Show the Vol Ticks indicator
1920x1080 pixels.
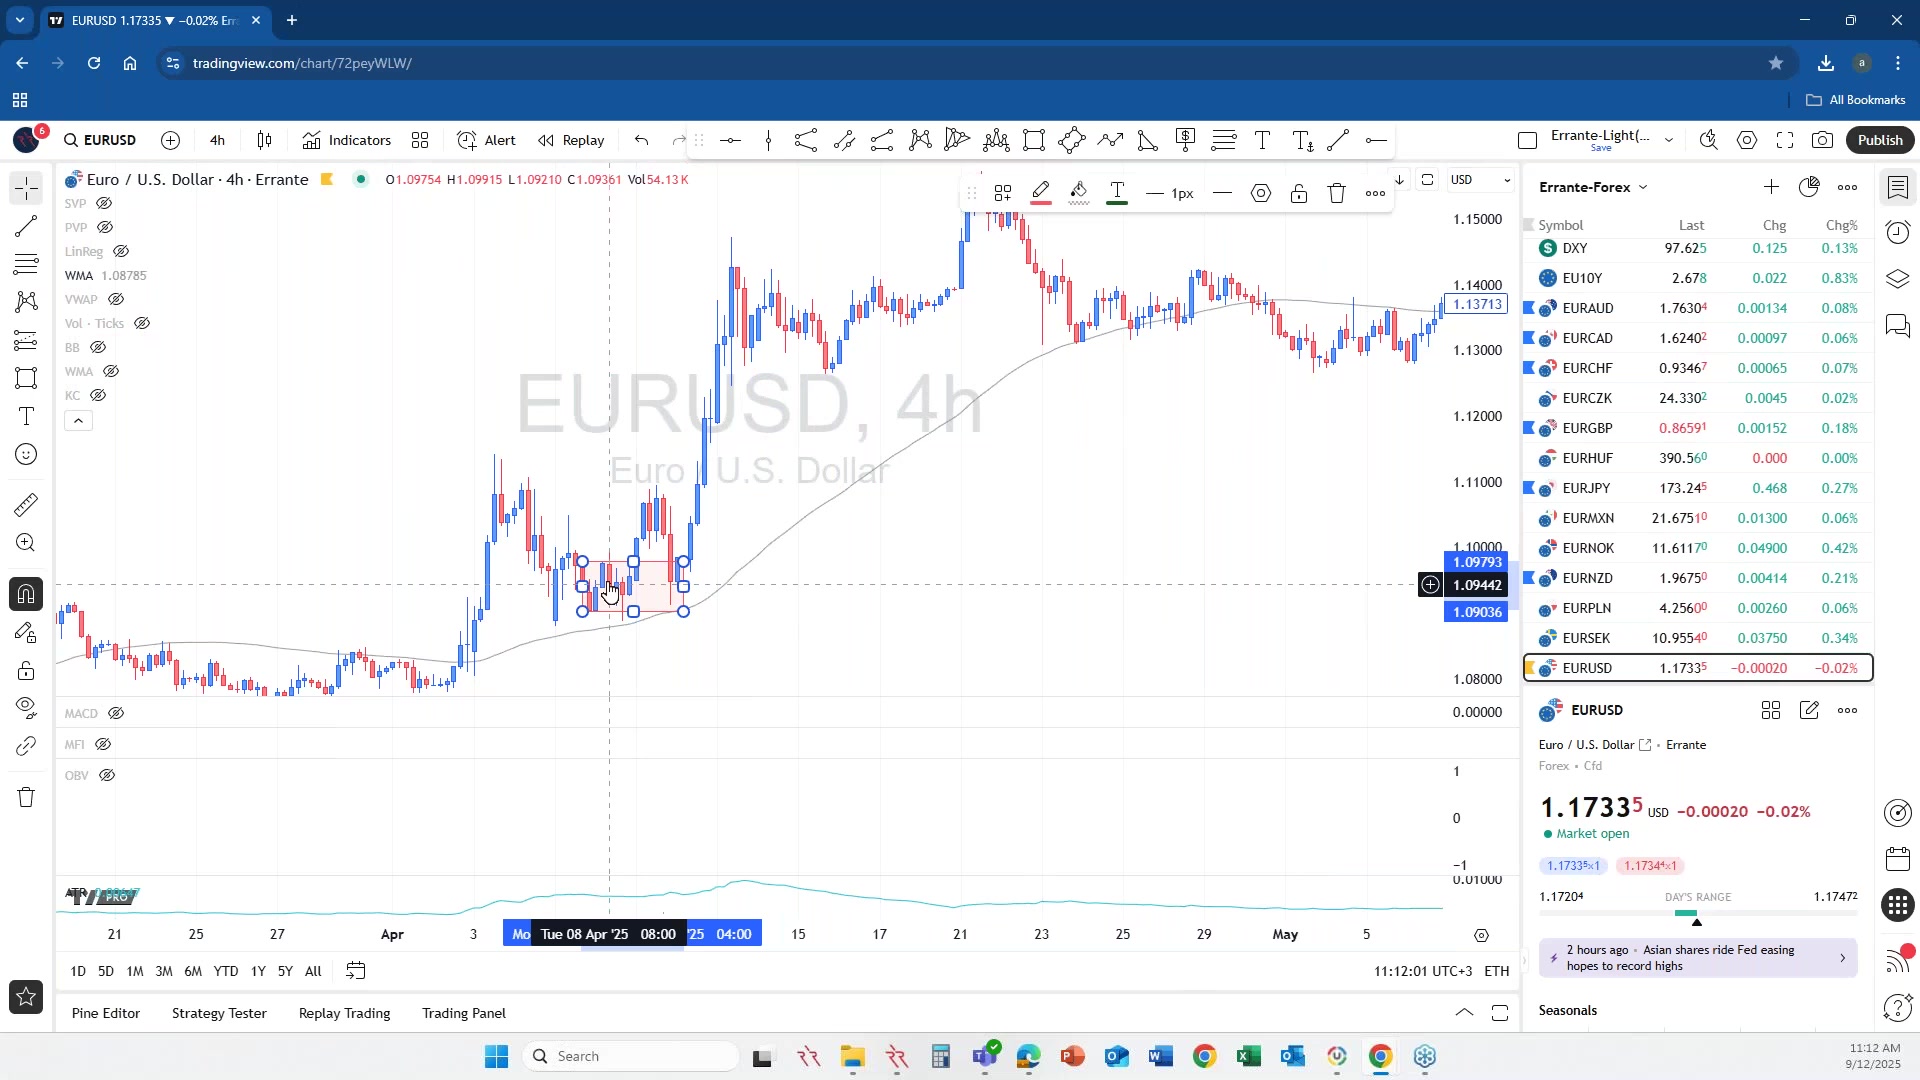coord(142,323)
